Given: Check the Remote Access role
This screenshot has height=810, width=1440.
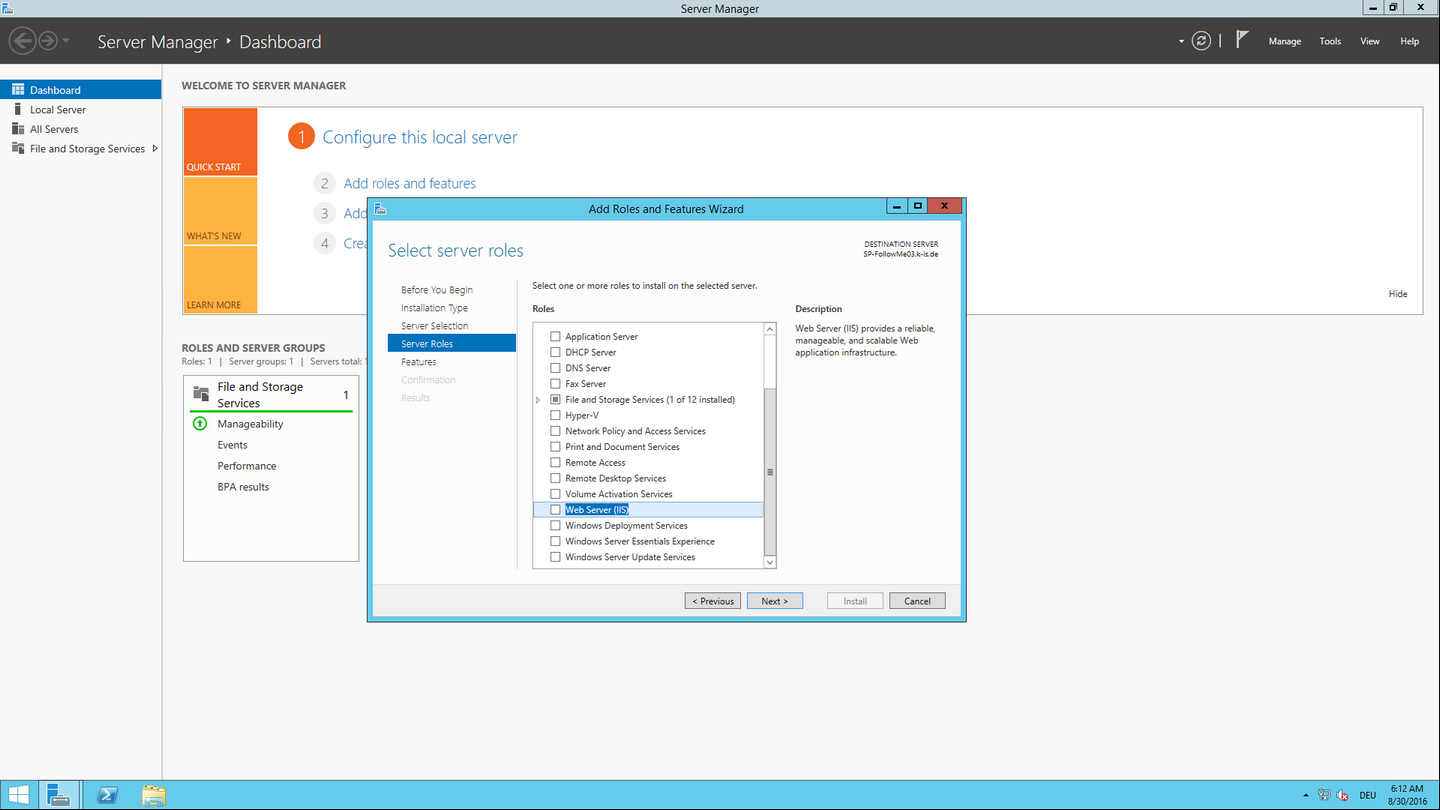Looking at the screenshot, I should click(556, 463).
